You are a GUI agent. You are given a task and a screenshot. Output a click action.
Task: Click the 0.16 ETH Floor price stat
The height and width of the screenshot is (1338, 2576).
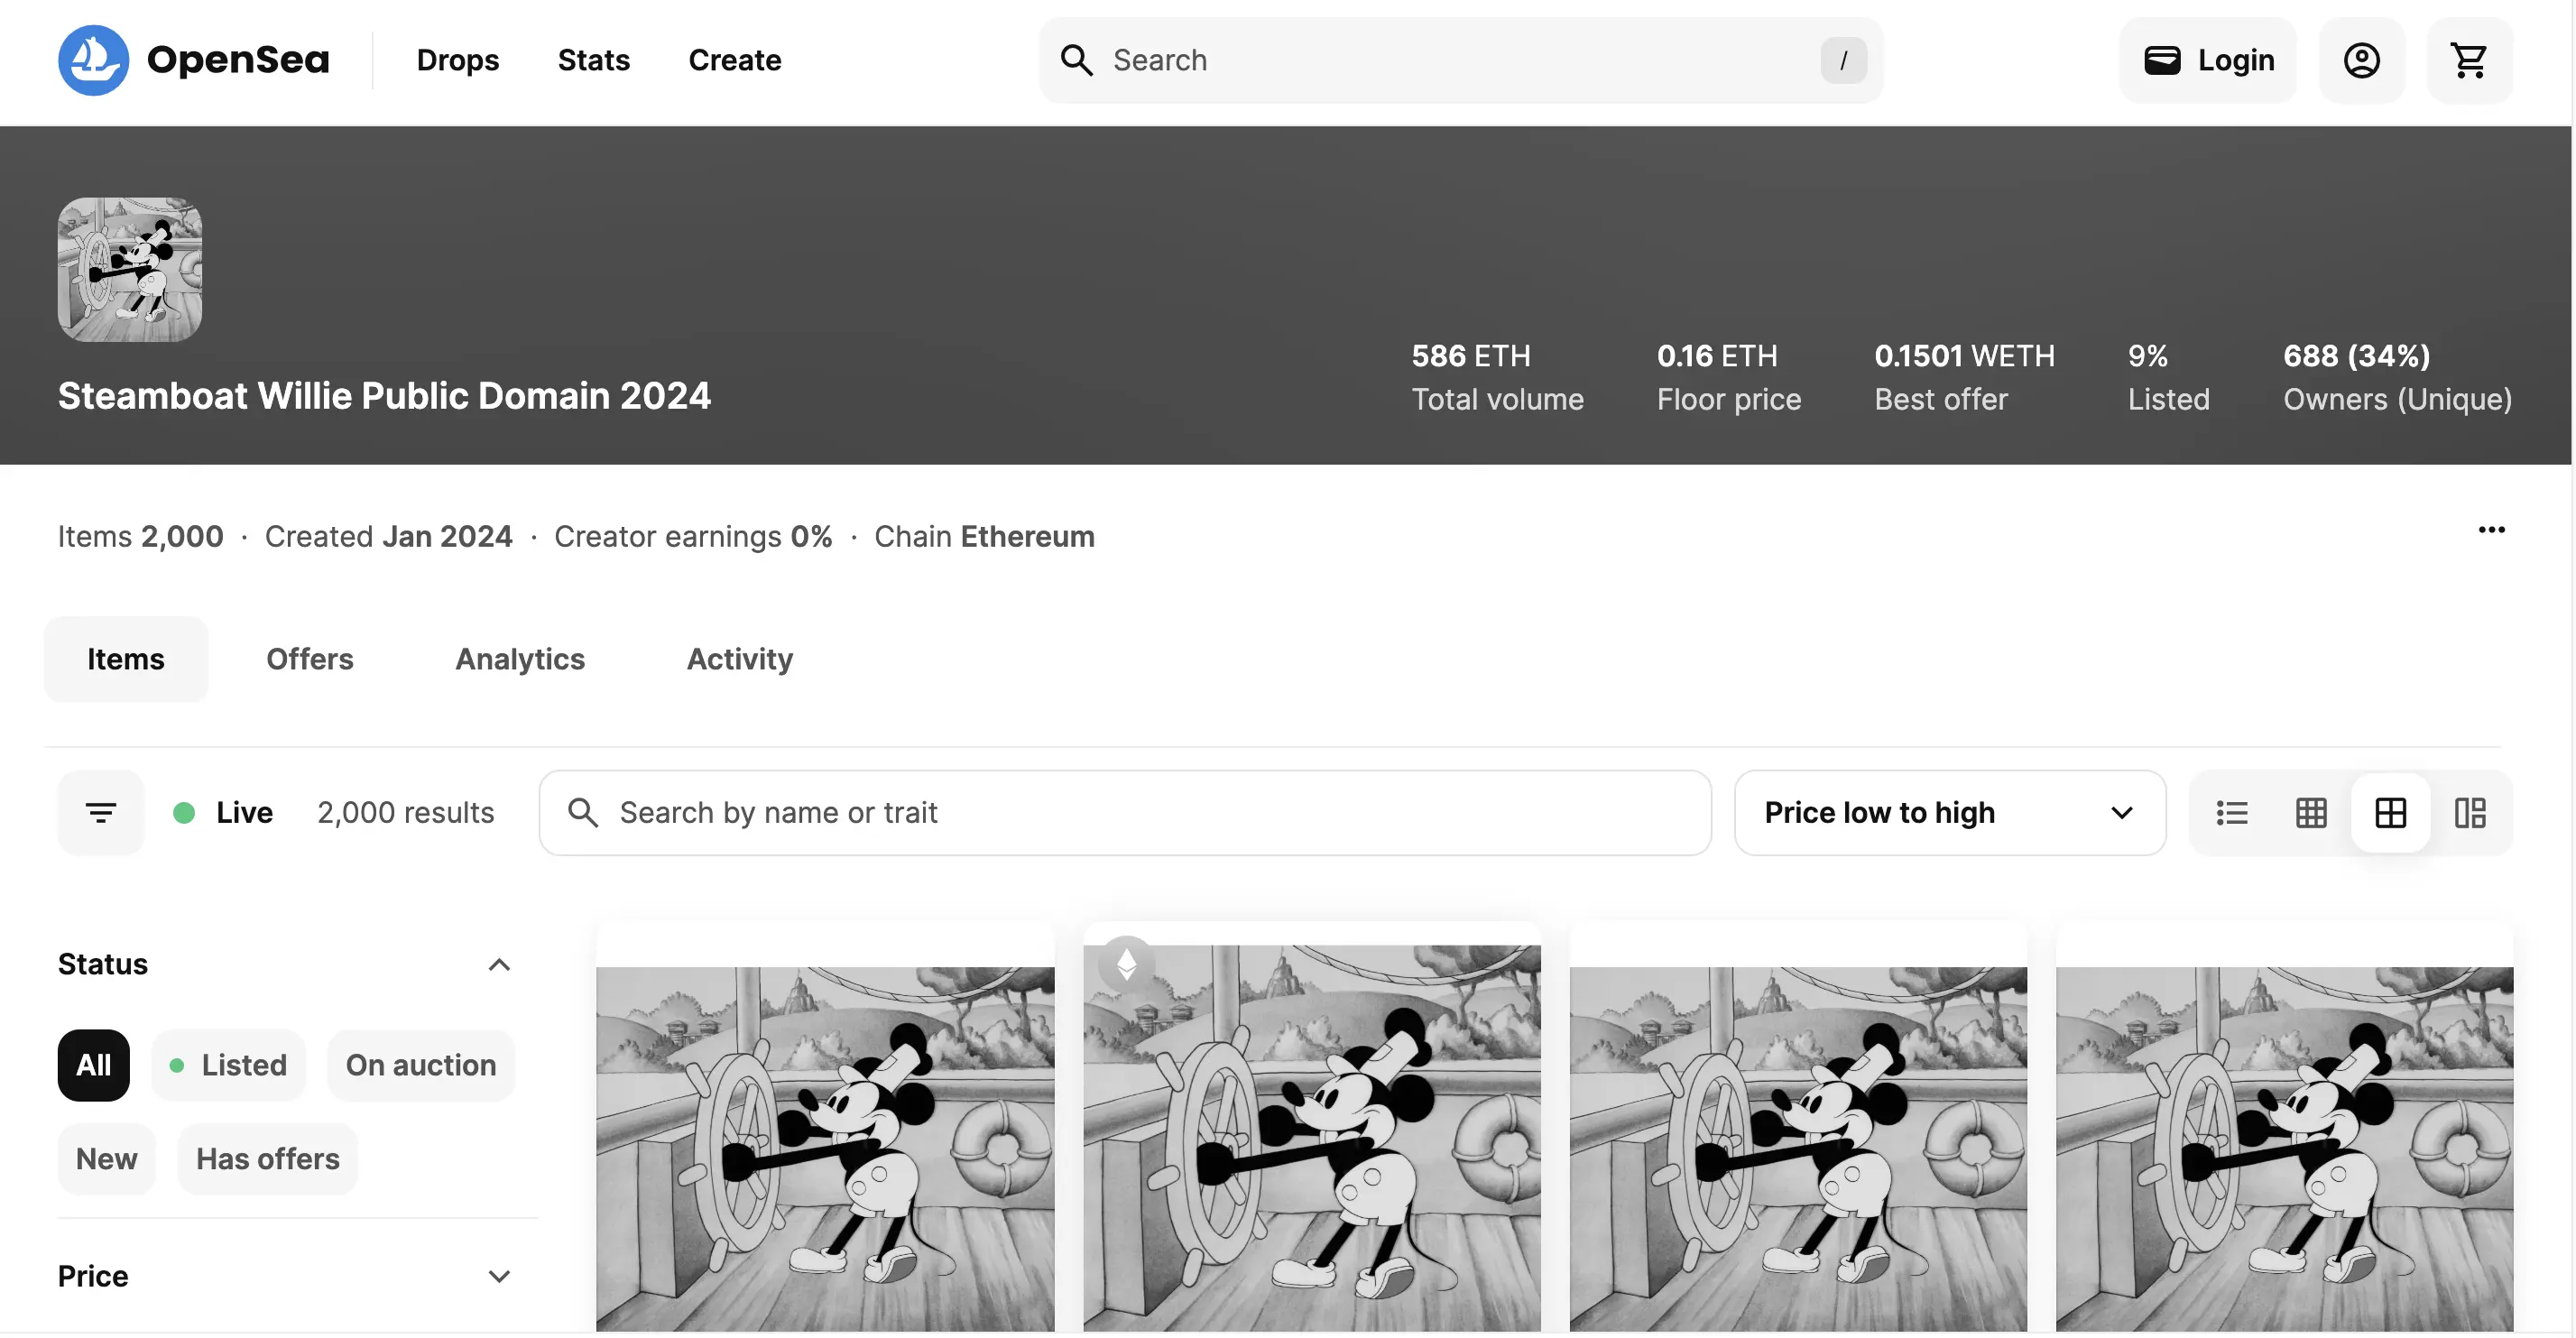point(1729,377)
